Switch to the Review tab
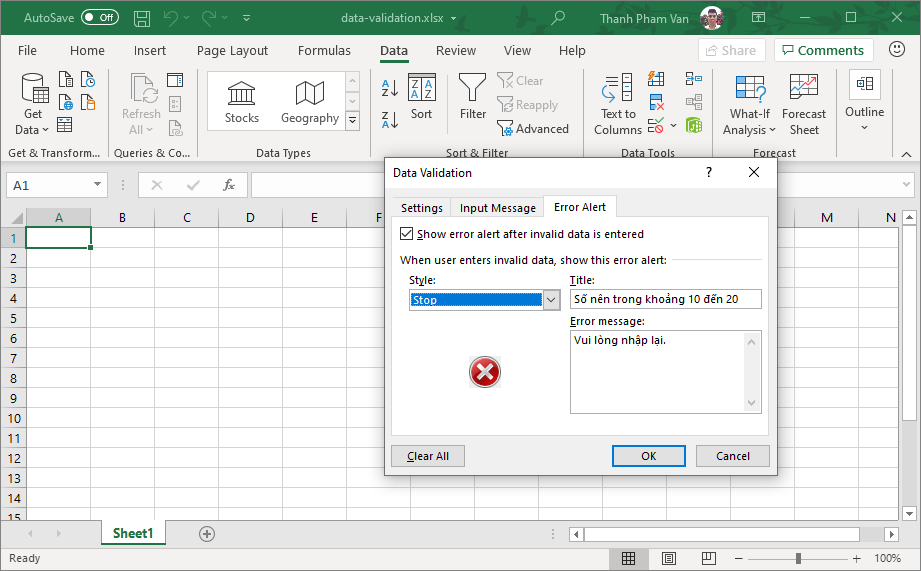The width and height of the screenshot is (921, 571). 456,51
